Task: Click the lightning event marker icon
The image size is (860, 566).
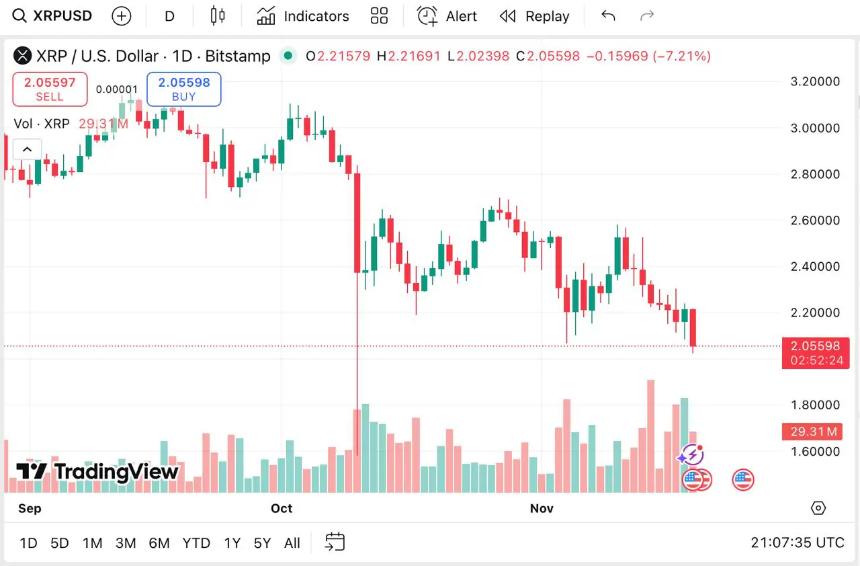Action: coord(691,456)
